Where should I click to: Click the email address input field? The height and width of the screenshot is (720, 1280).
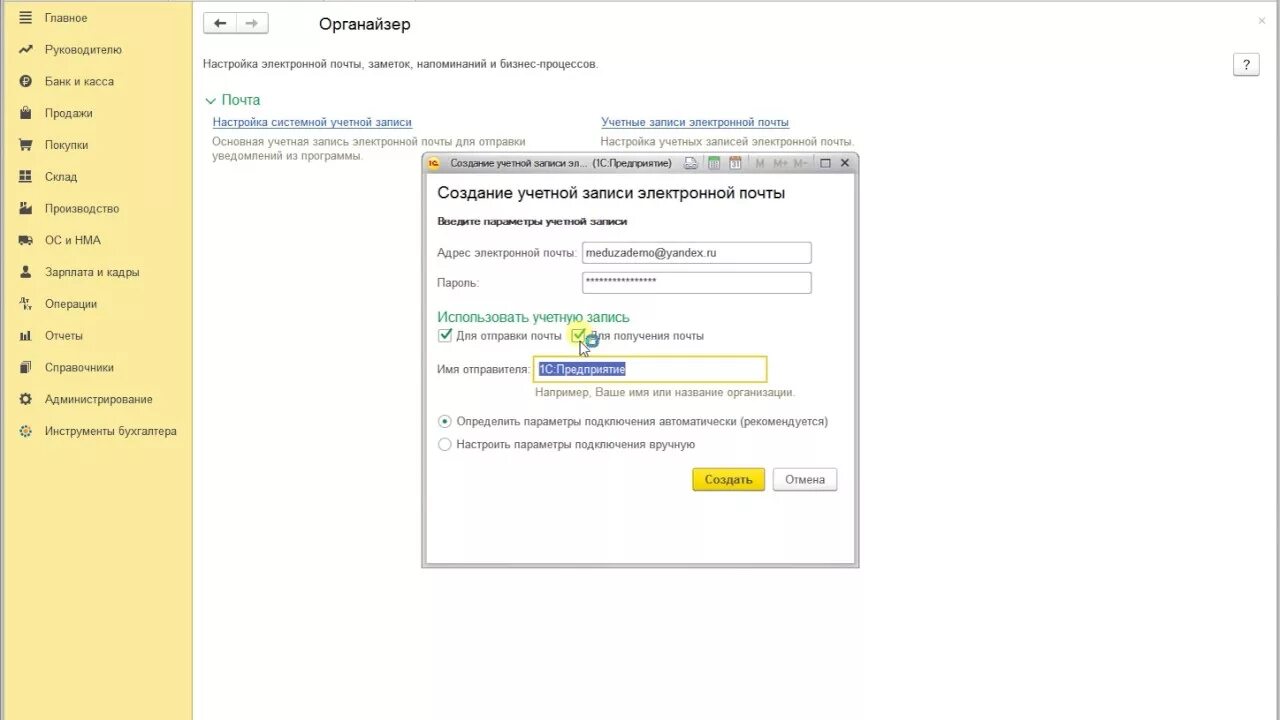[x=697, y=253]
